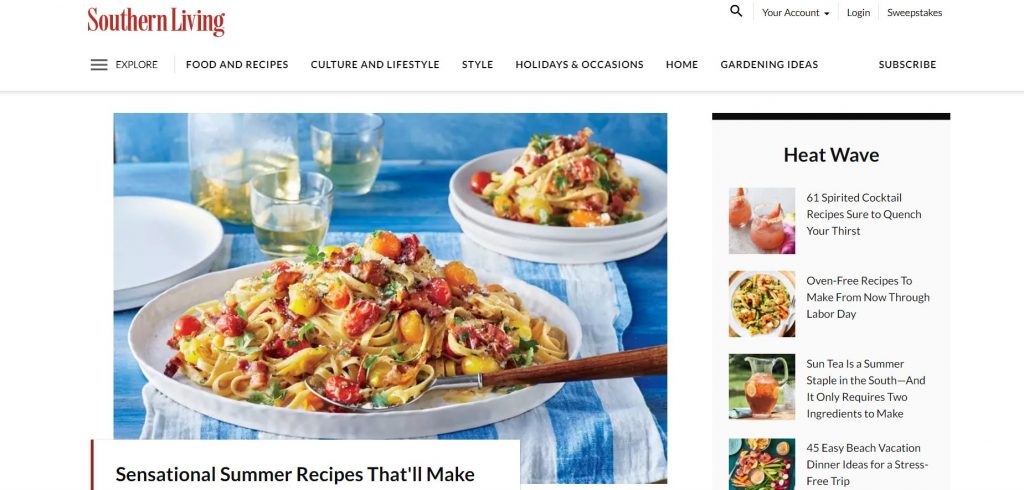Click the oven-free recipes thumbnail

[x=762, y=304]
